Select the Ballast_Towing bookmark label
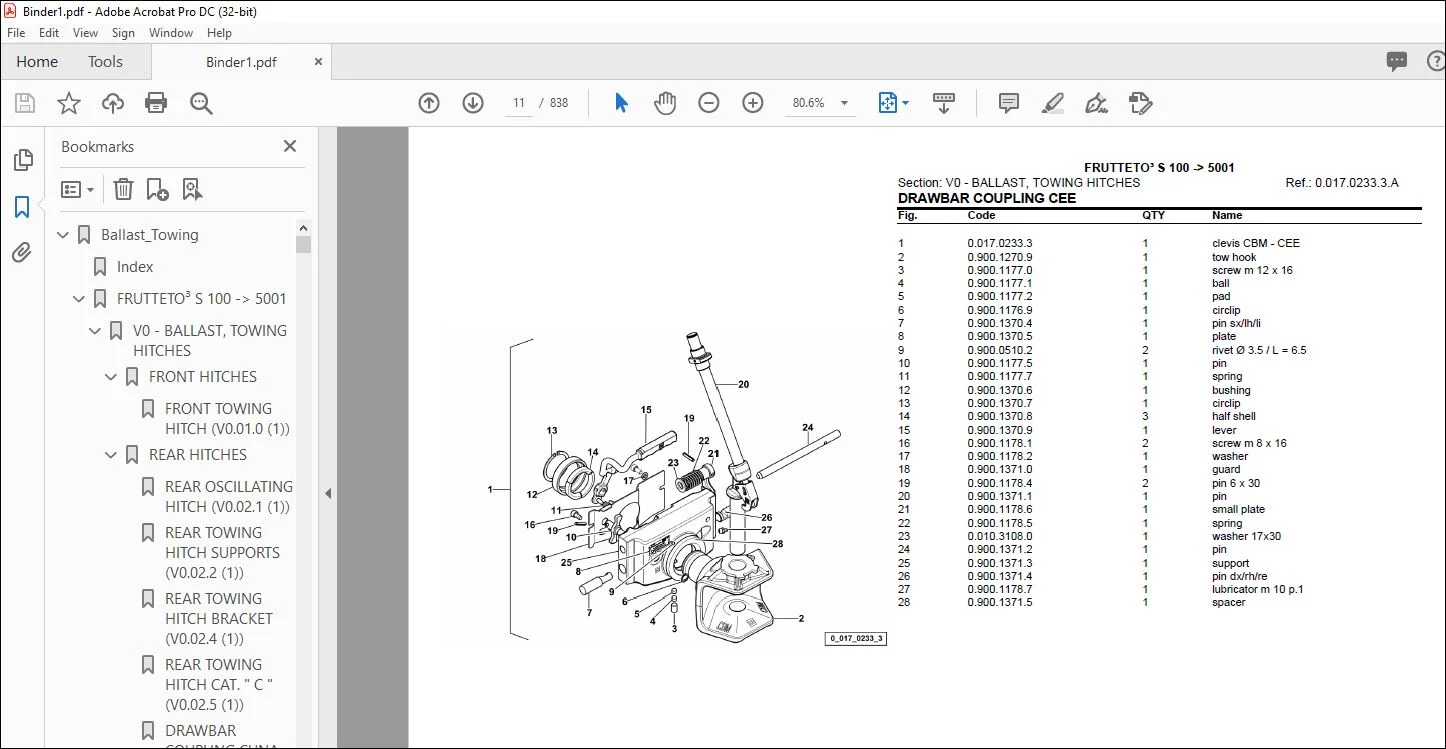 (x=150, y=235)
